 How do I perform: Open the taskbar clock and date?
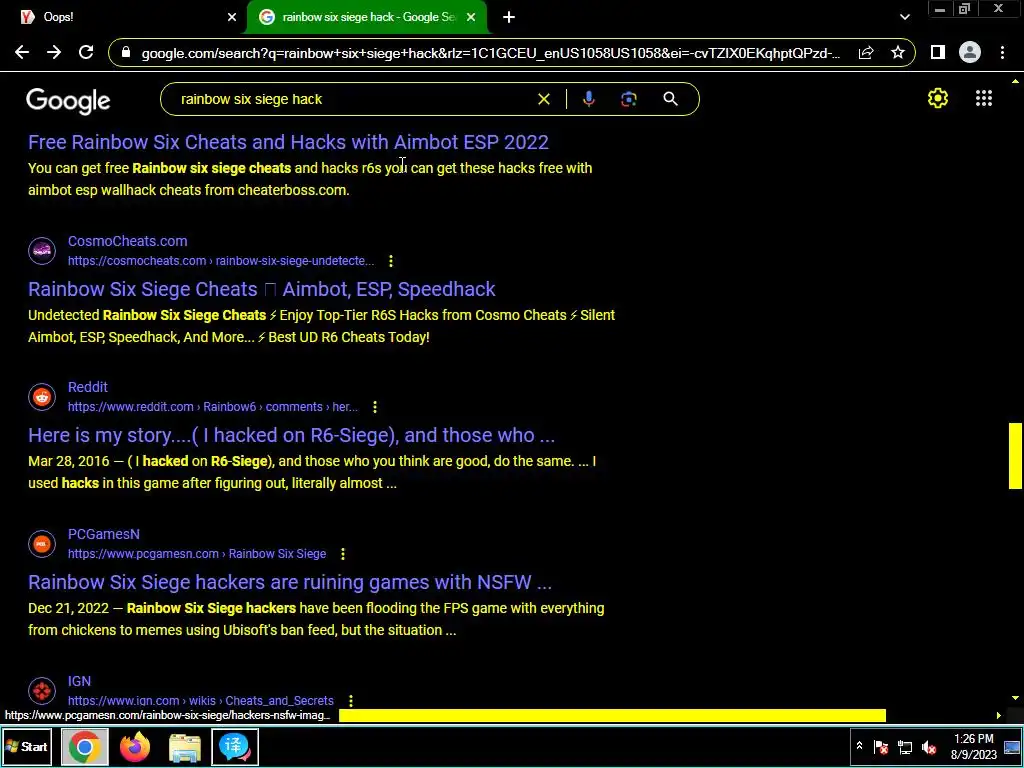click(x=974, y=747)
